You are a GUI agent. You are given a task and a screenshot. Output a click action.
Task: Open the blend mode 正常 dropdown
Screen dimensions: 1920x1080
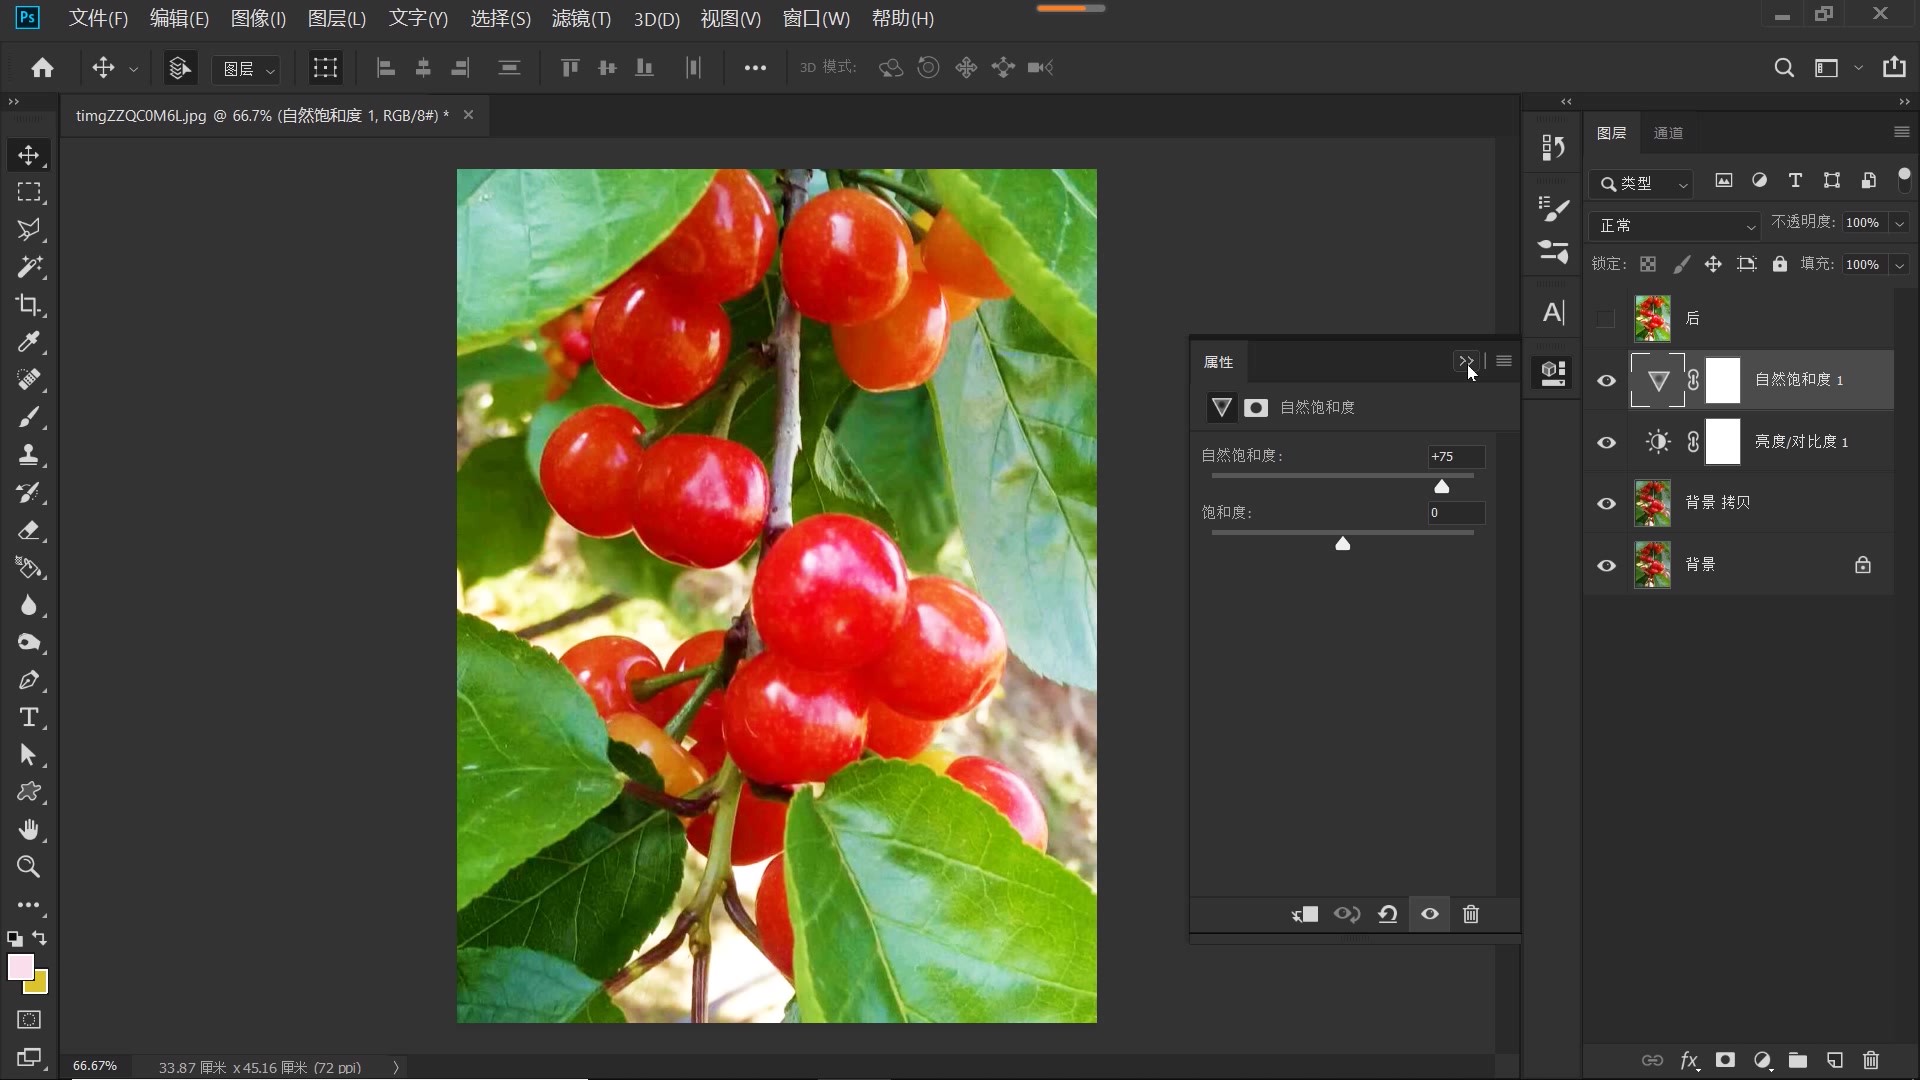point(1674,226)
